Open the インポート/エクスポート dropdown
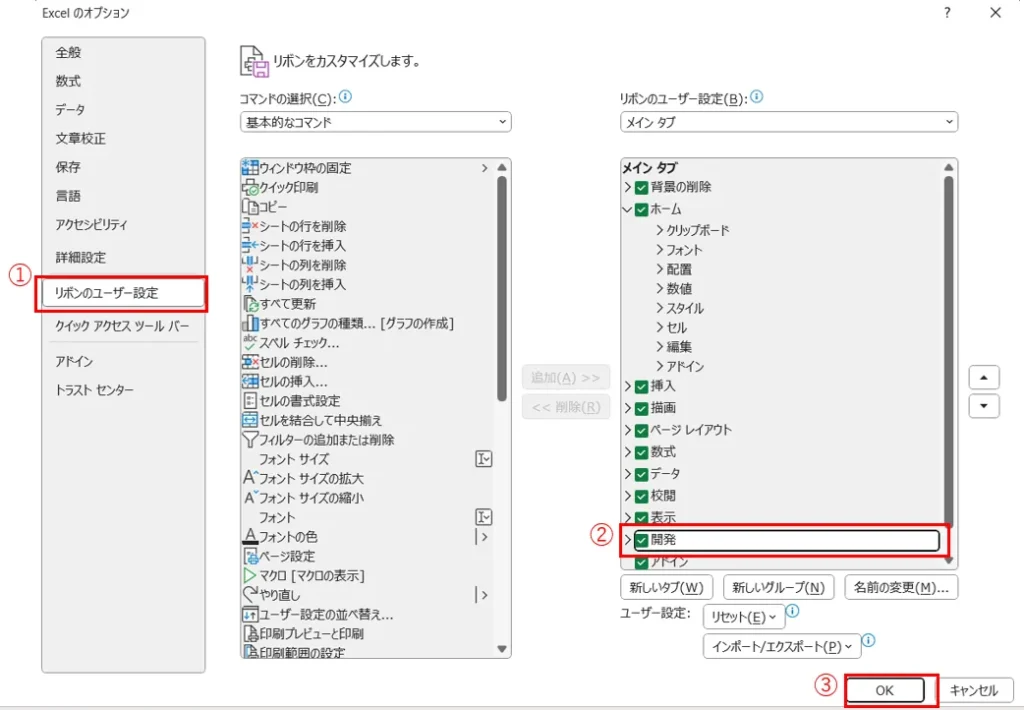1024x710 pixels. [x=782, y=647]
